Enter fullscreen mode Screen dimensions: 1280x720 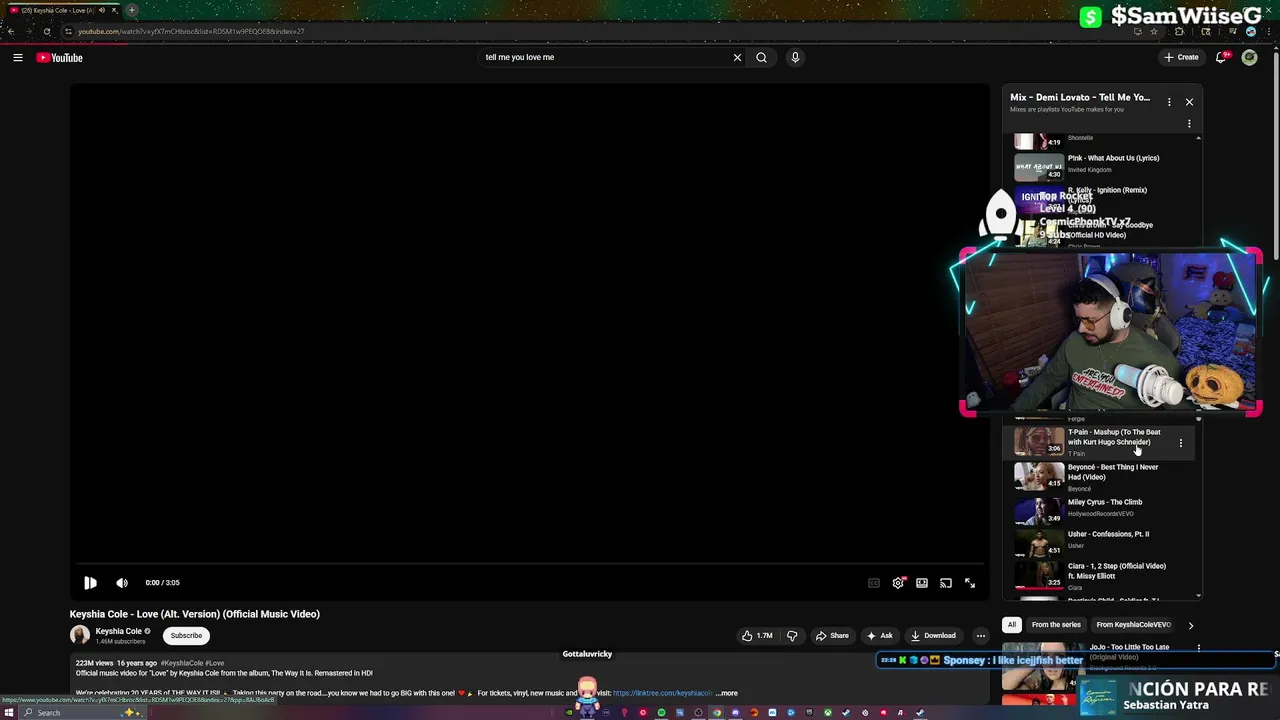pyautogui.click(x=970, y=583)
